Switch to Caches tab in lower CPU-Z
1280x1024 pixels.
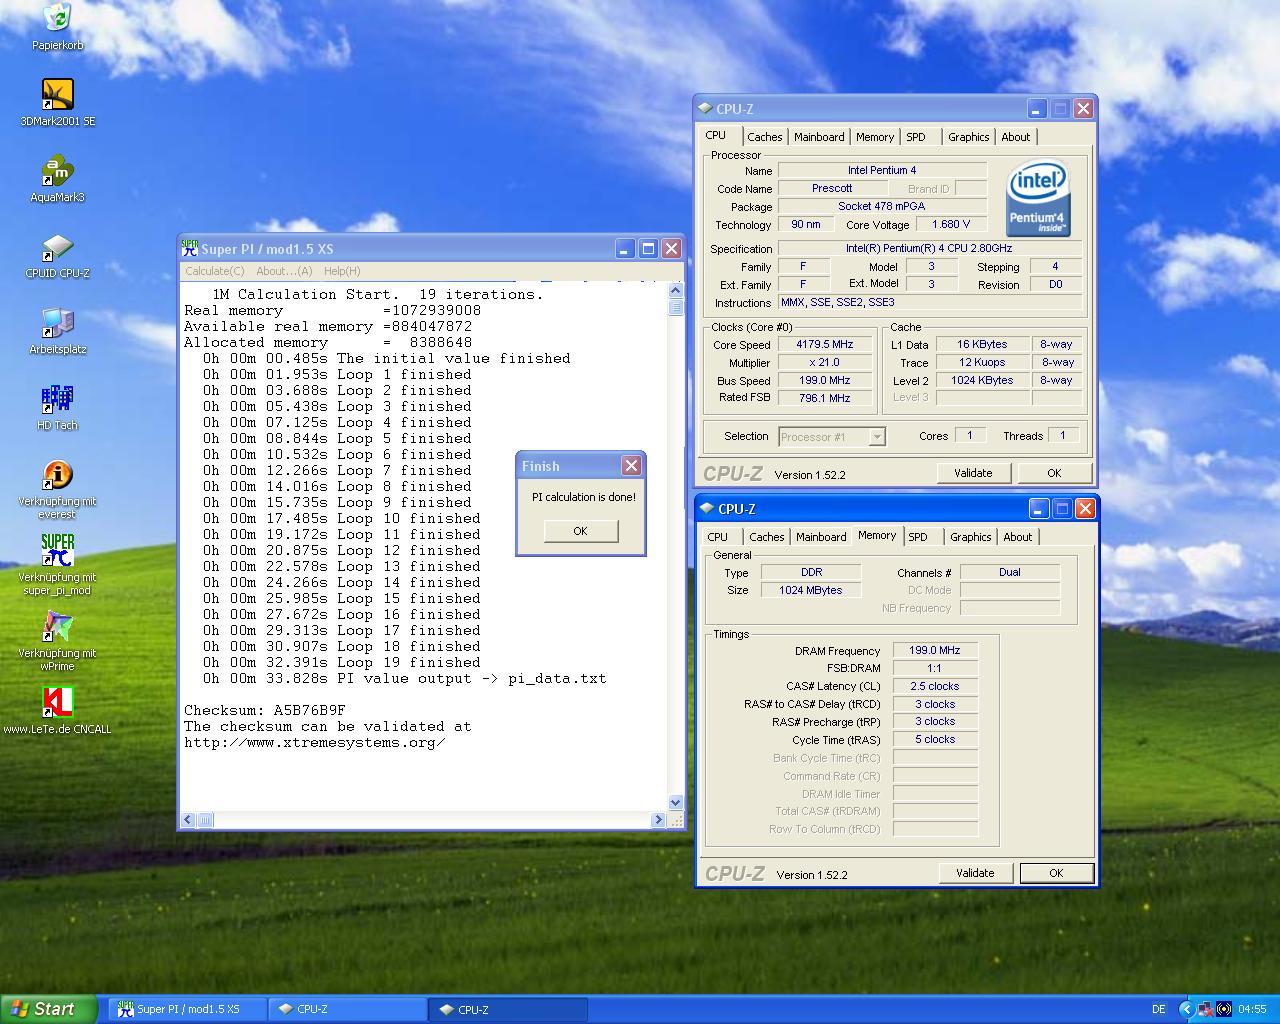coord(766,537)
